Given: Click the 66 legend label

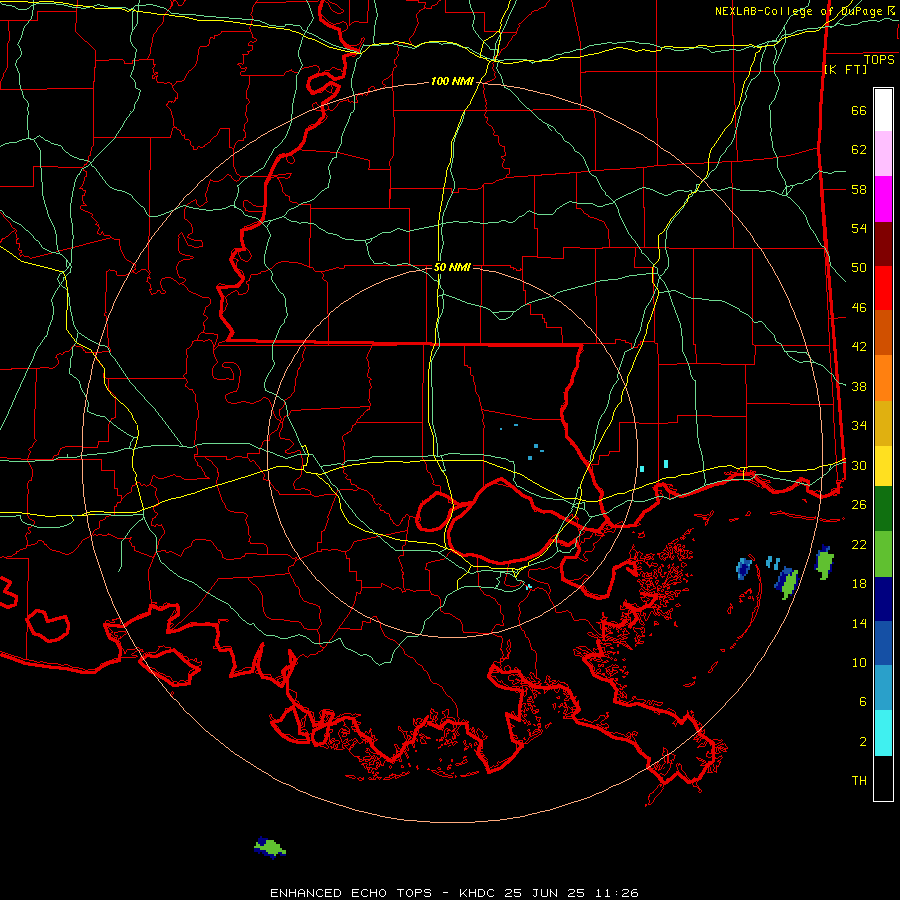Looking at the screenshot, I should click(859, 110).
